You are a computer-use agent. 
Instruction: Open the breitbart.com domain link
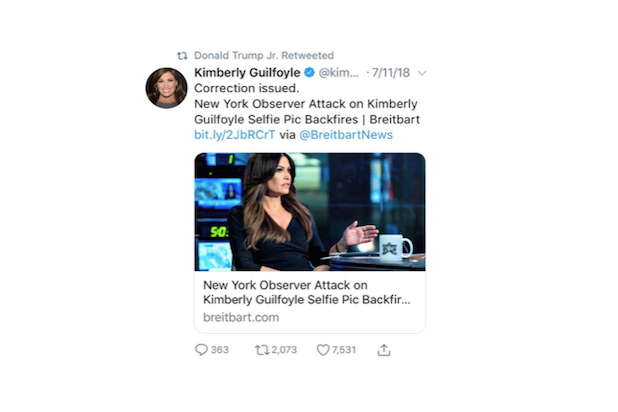point(241,317)
